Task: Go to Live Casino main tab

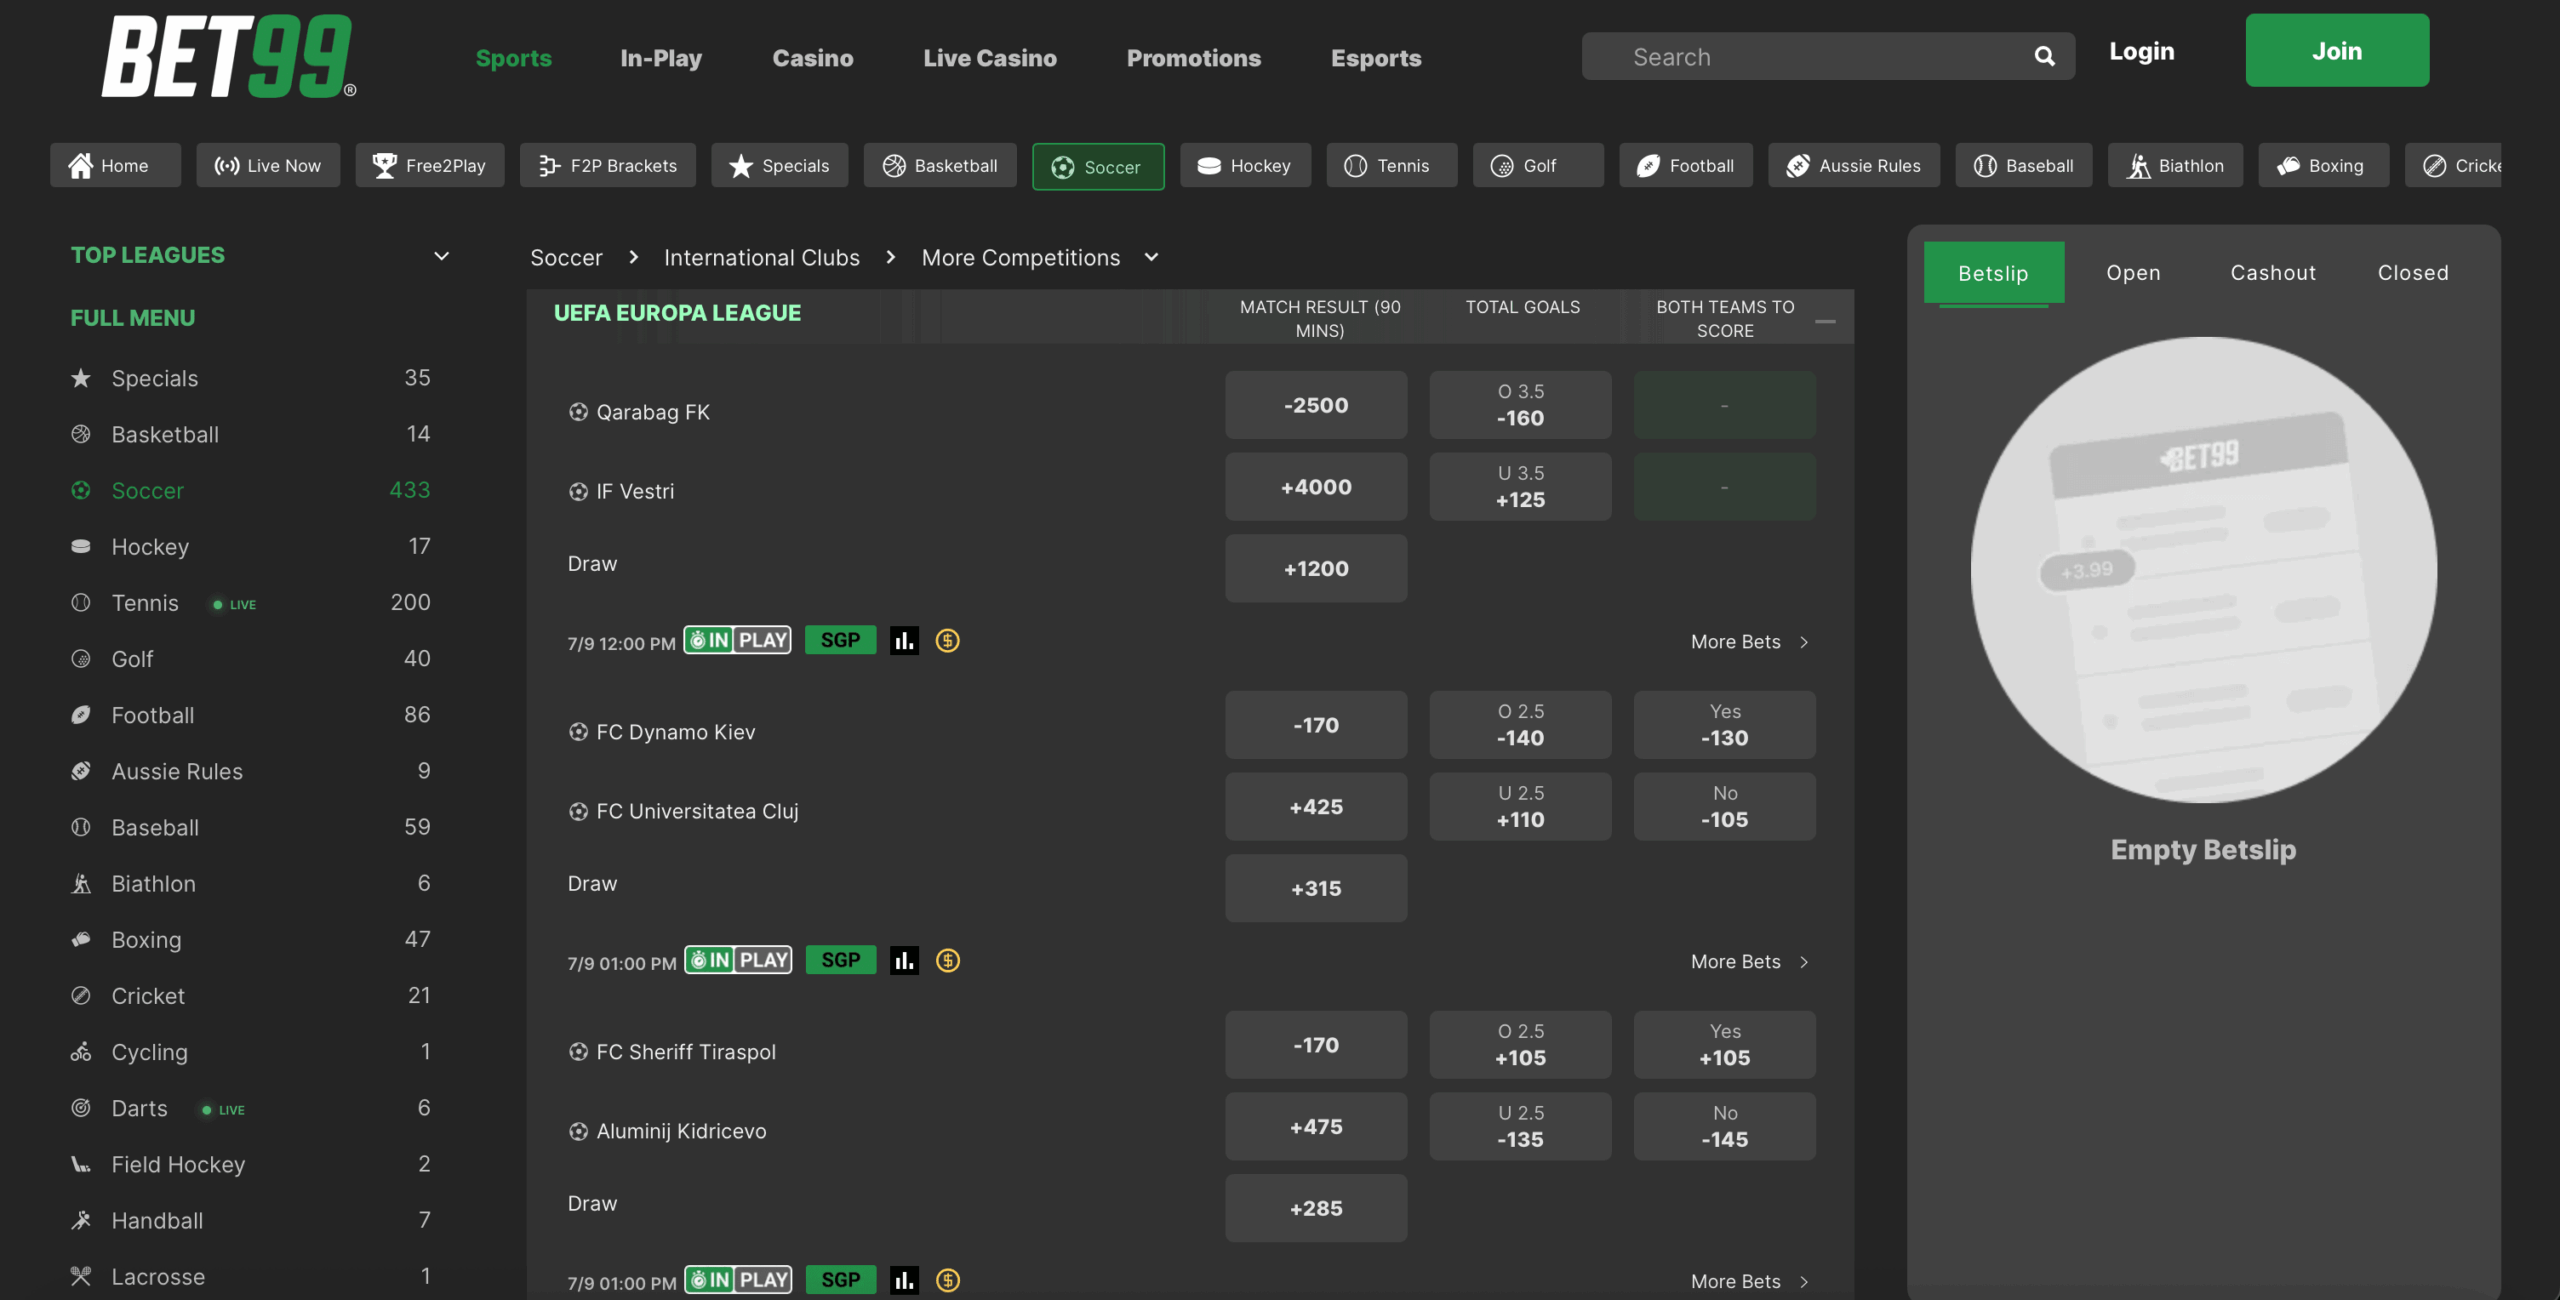Action: click(x=990, y=58)
